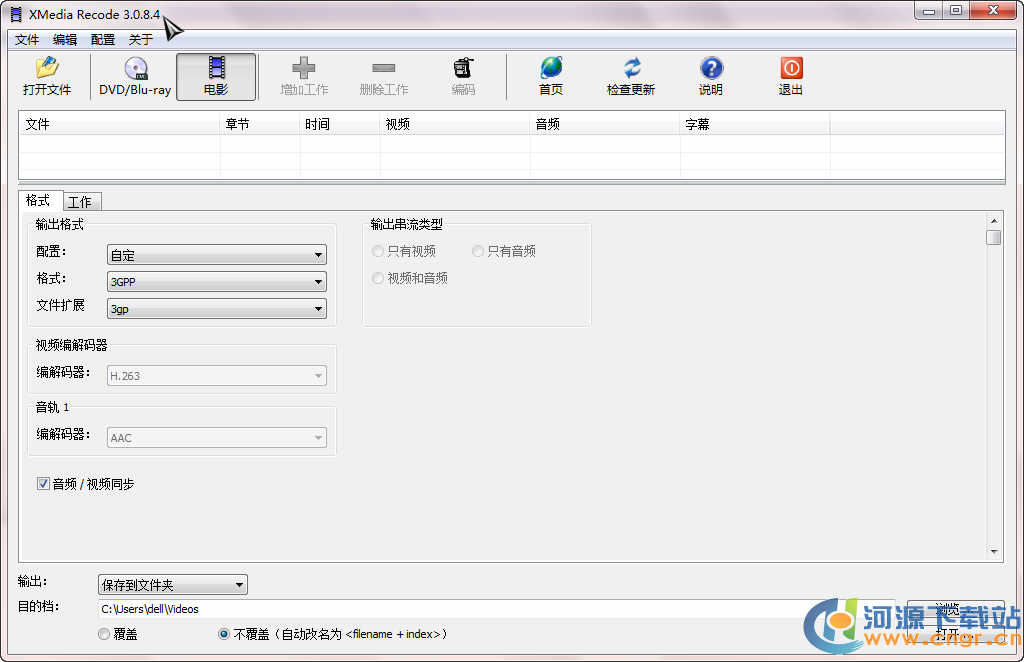Open the 首页 homepage globe icon

click(x=551, y=68)
